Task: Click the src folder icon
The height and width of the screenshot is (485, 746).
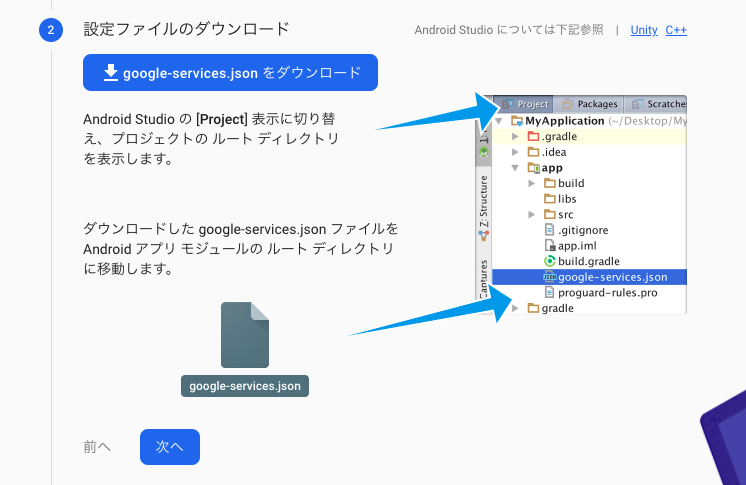Action: pyautogui.click(x=550, y=215)
